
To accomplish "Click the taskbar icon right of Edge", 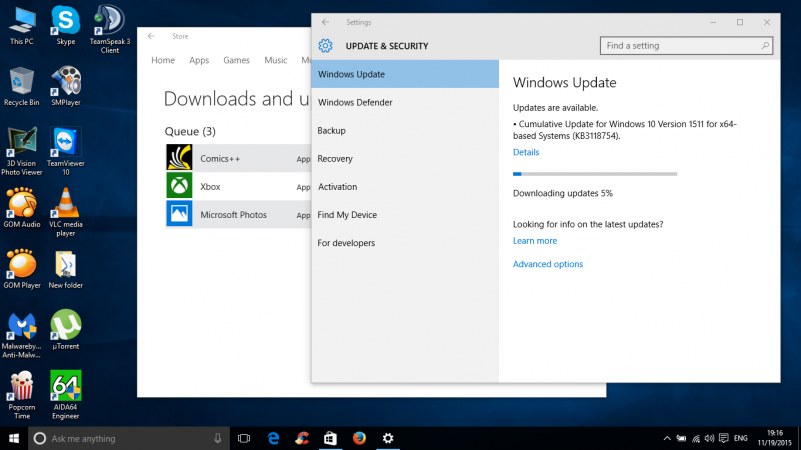I will pos(302,438).
